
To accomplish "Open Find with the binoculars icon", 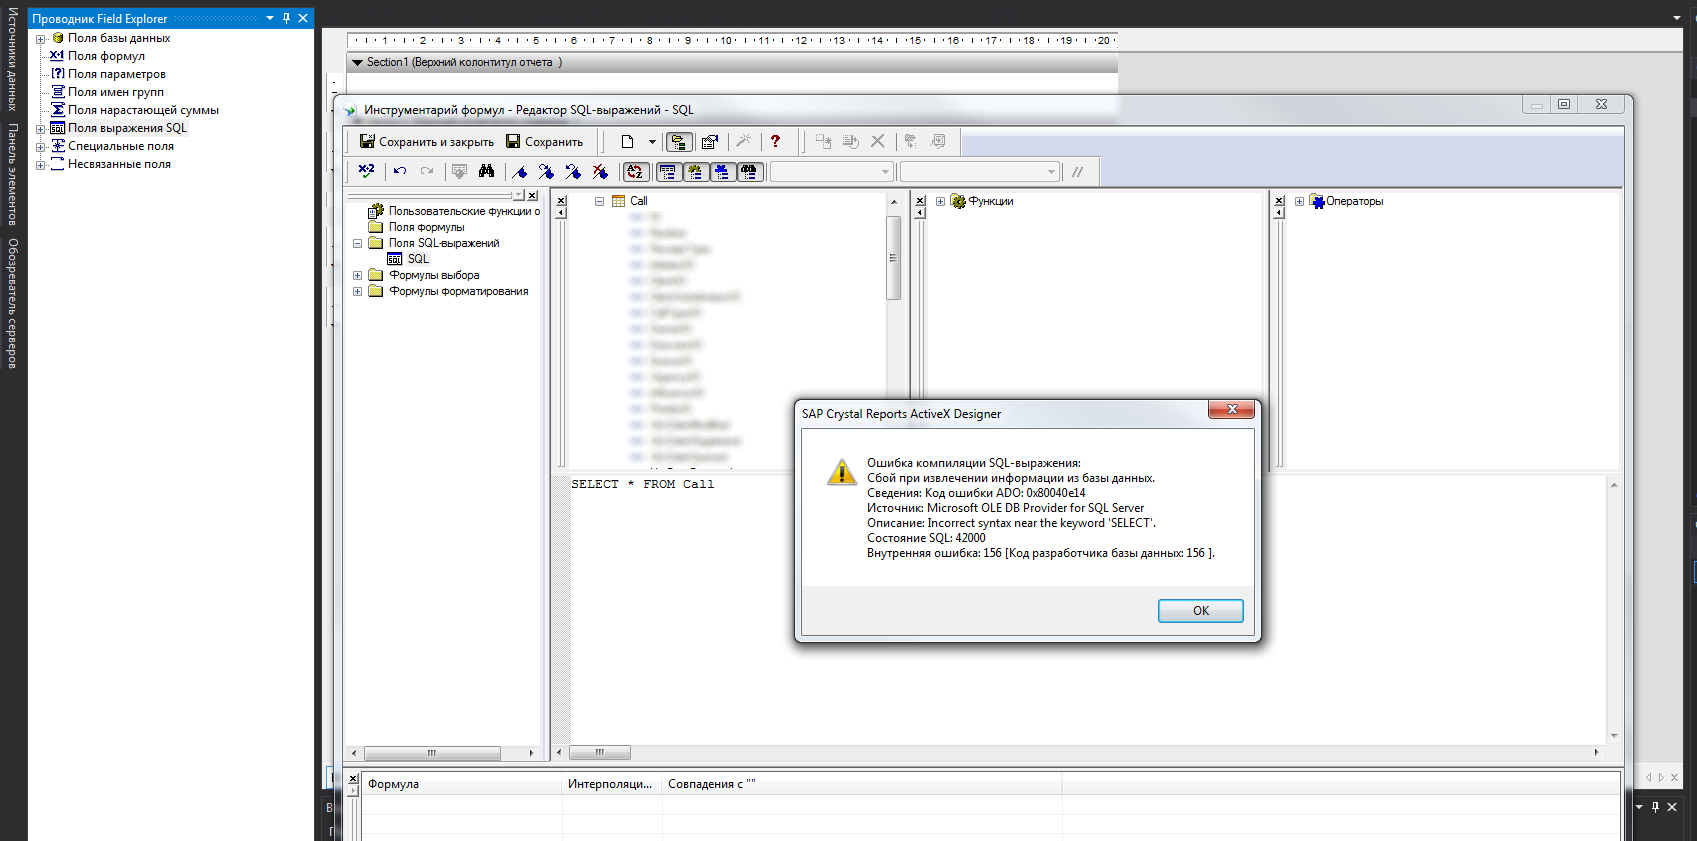I will pos(486,171).
